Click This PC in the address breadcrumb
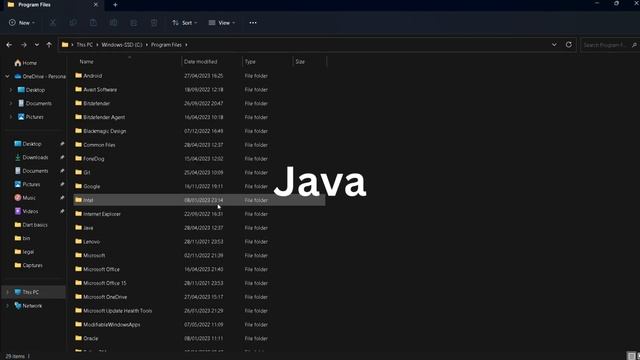The image size is (640, 360). tap(84, 45)
